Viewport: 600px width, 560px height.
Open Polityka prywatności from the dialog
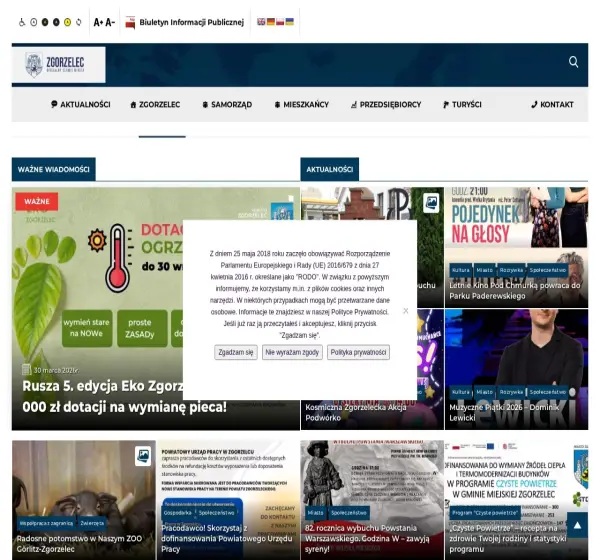coord(358,352)
